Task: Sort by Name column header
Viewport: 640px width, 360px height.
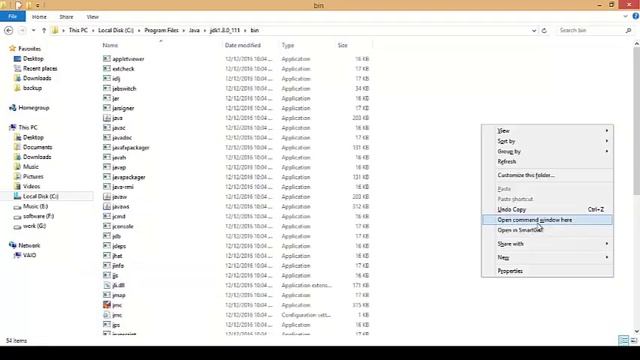Action: [110, 45]
